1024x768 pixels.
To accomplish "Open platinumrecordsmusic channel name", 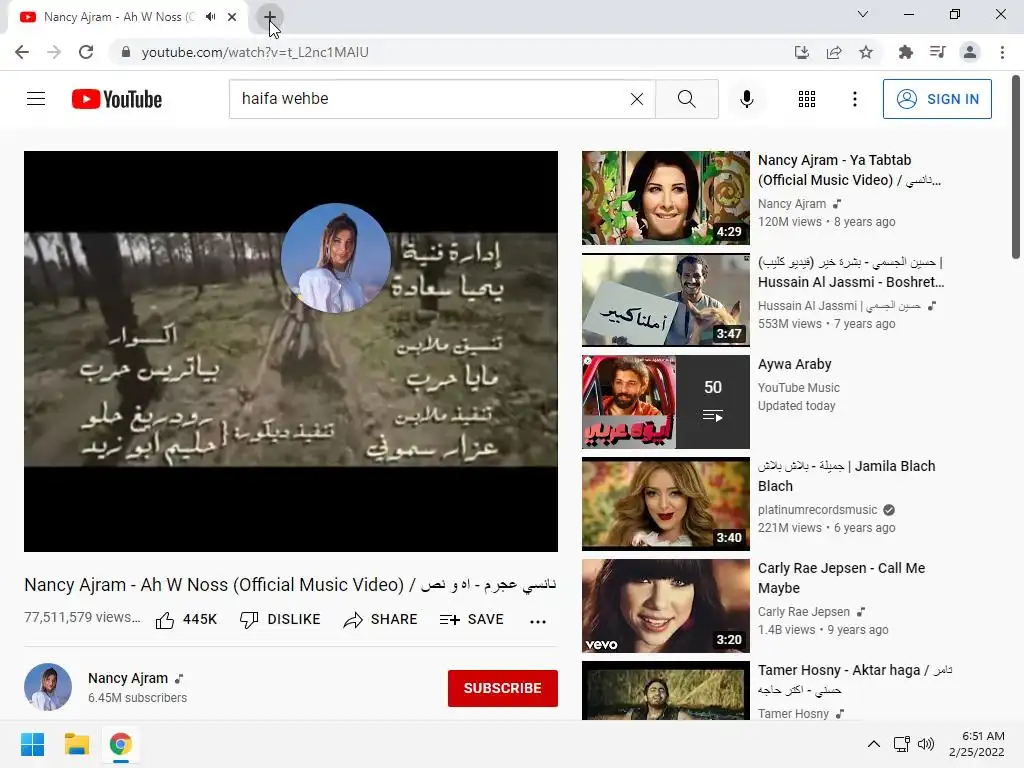I will [818, 510].
